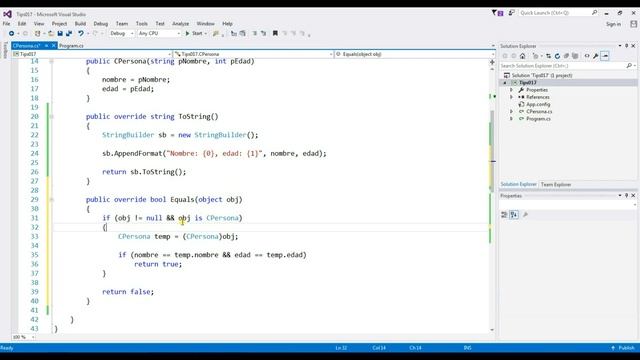This screenshot has width=640, height=360.
Task: Open the Build menu
Action: coord(80,24)
